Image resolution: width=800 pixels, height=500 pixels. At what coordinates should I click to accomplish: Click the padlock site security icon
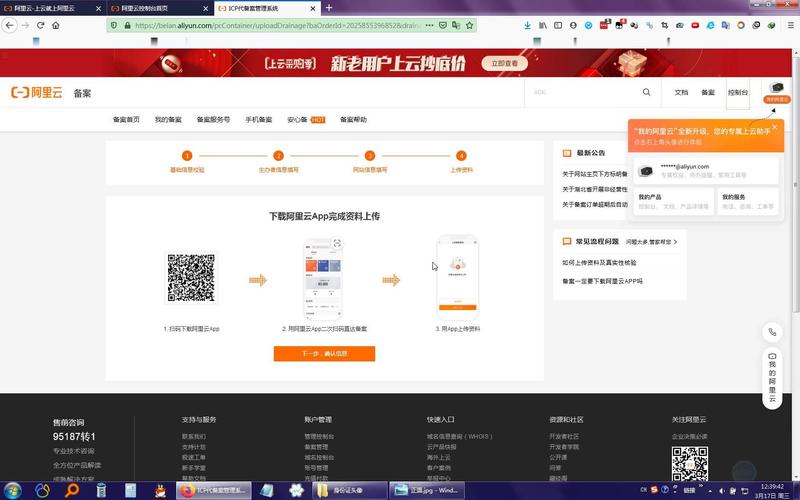127,25
